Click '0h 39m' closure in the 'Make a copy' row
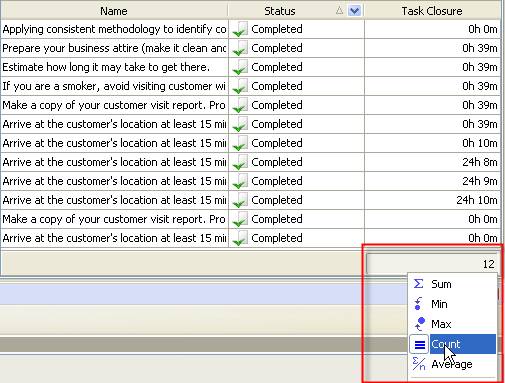505x383 pixels. point(480,105)
